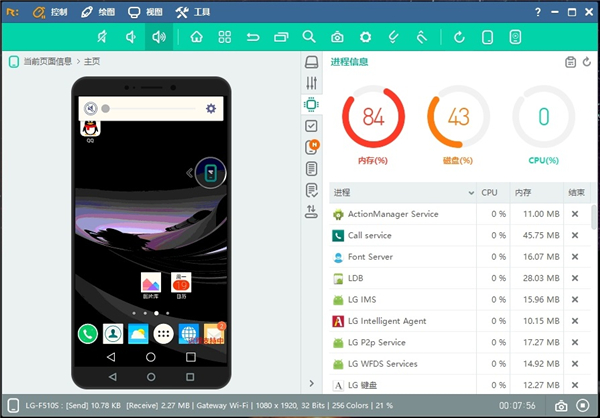The width and height of the screenshot is (600, 418).
Task: Click the back arrow toolbar icon
Action: point(253,37)
